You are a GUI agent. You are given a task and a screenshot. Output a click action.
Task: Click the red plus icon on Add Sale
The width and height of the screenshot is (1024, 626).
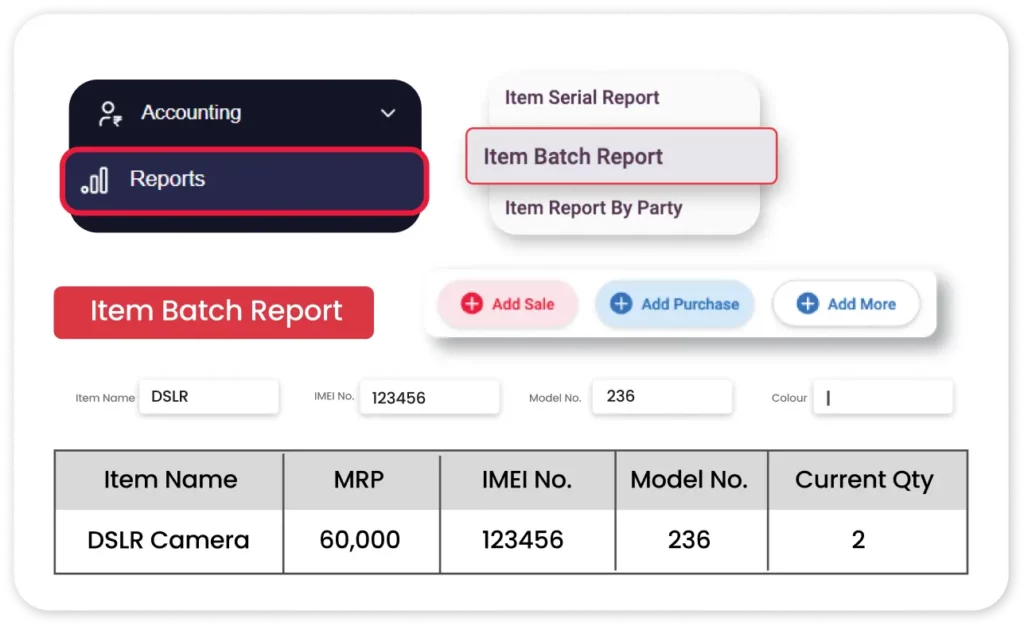click(x=472, y=304)
